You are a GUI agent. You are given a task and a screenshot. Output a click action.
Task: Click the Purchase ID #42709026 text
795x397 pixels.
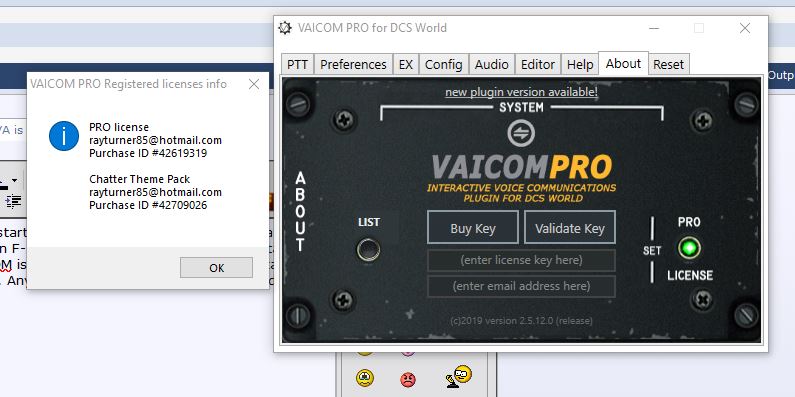[x=148, y=205]
